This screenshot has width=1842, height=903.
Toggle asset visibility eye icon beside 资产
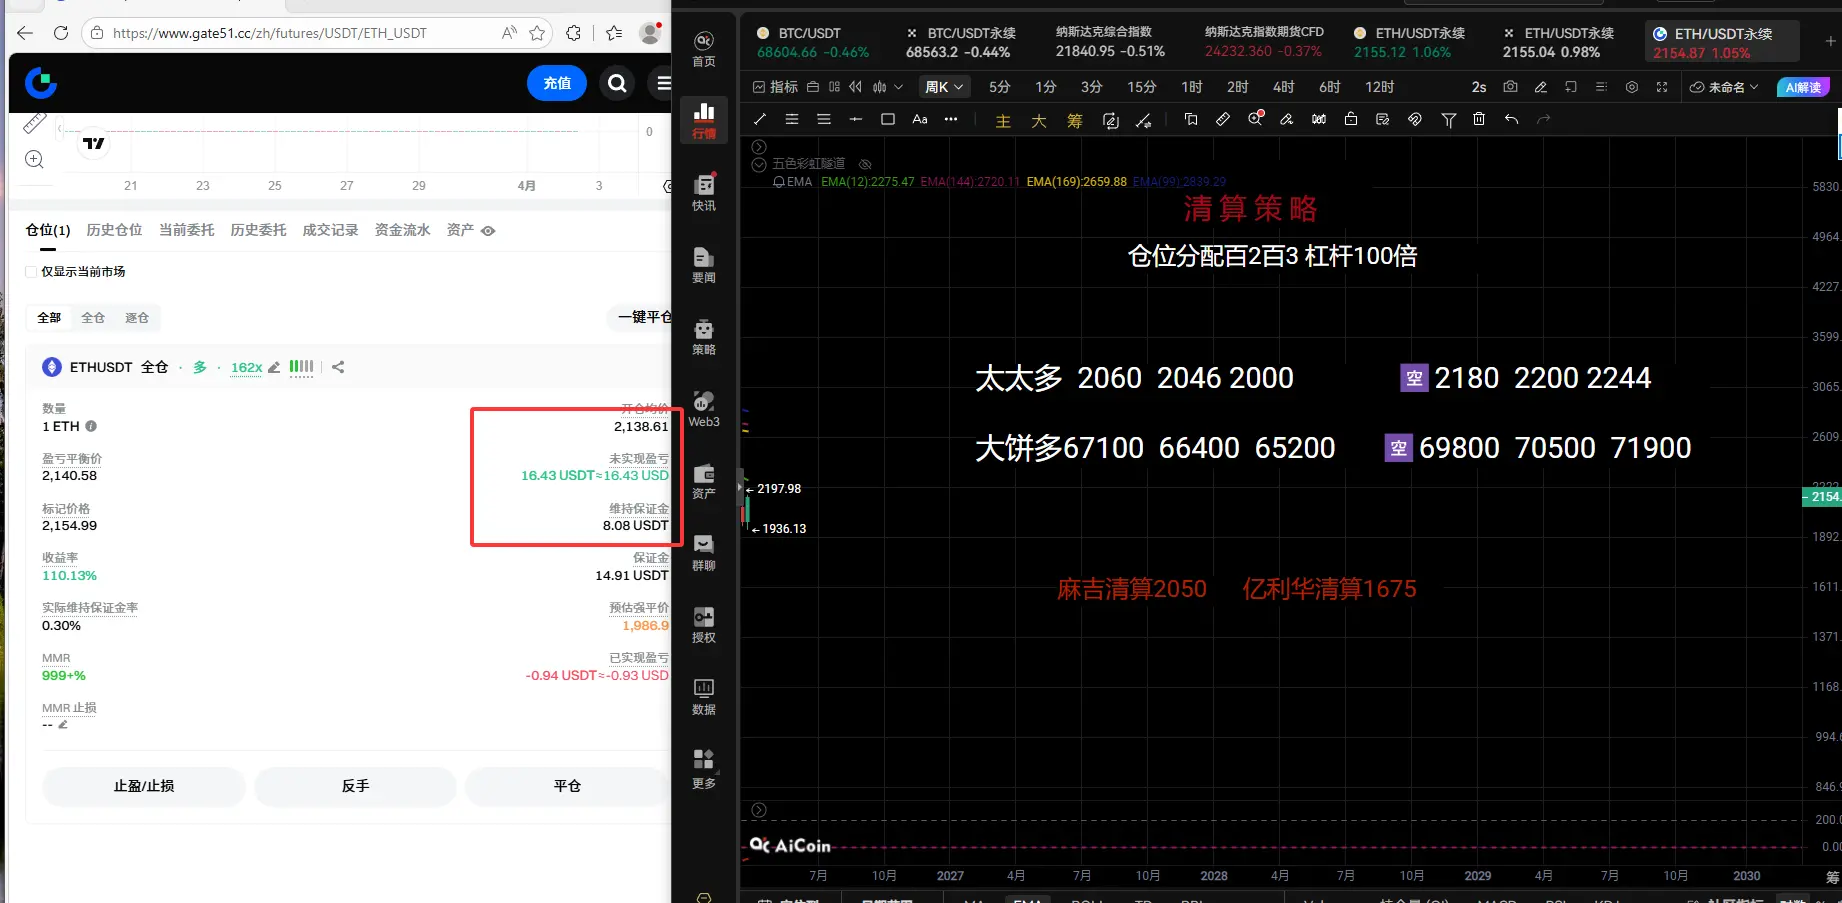coord(488,231)
